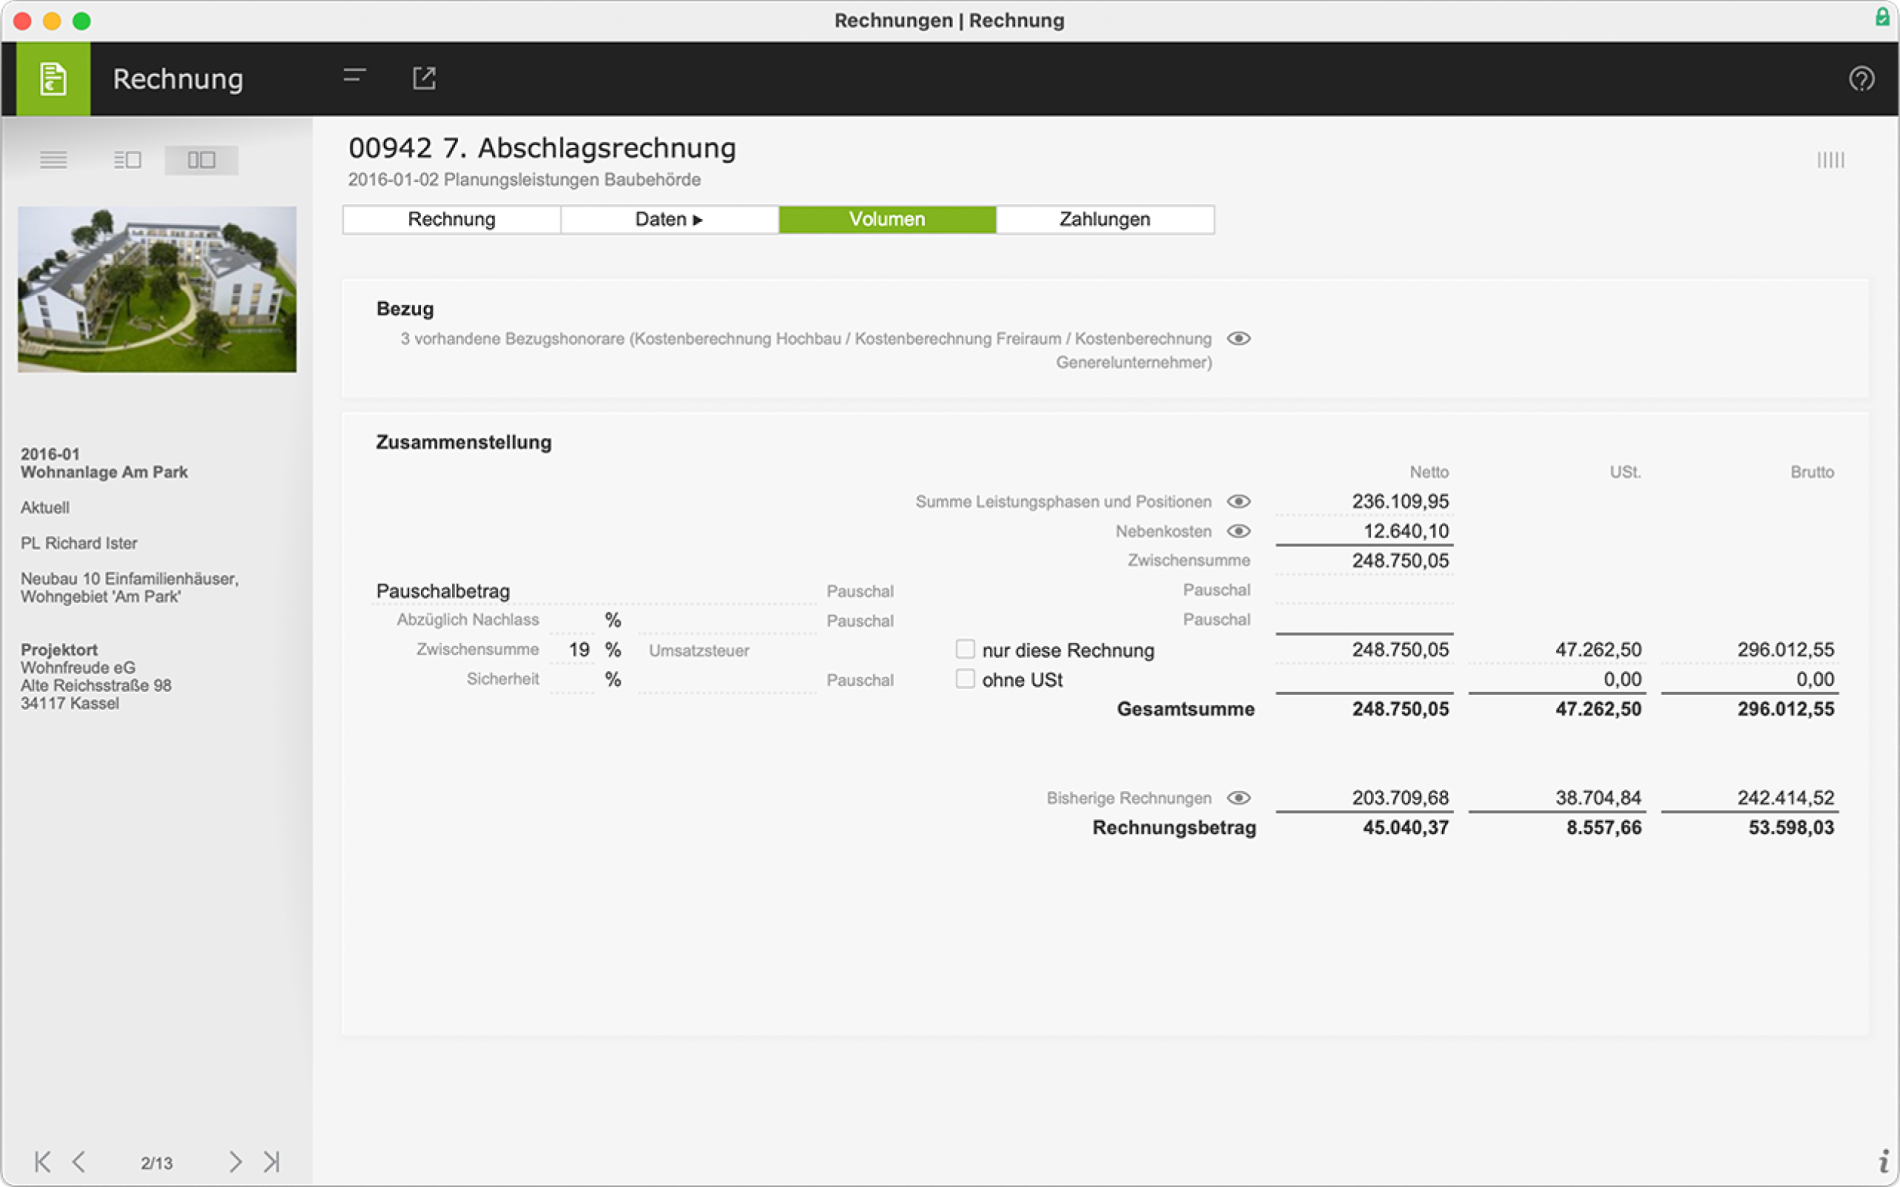
Task: Show Bezugshonorare details with eye icon
Action: (x=1238, y=338)
